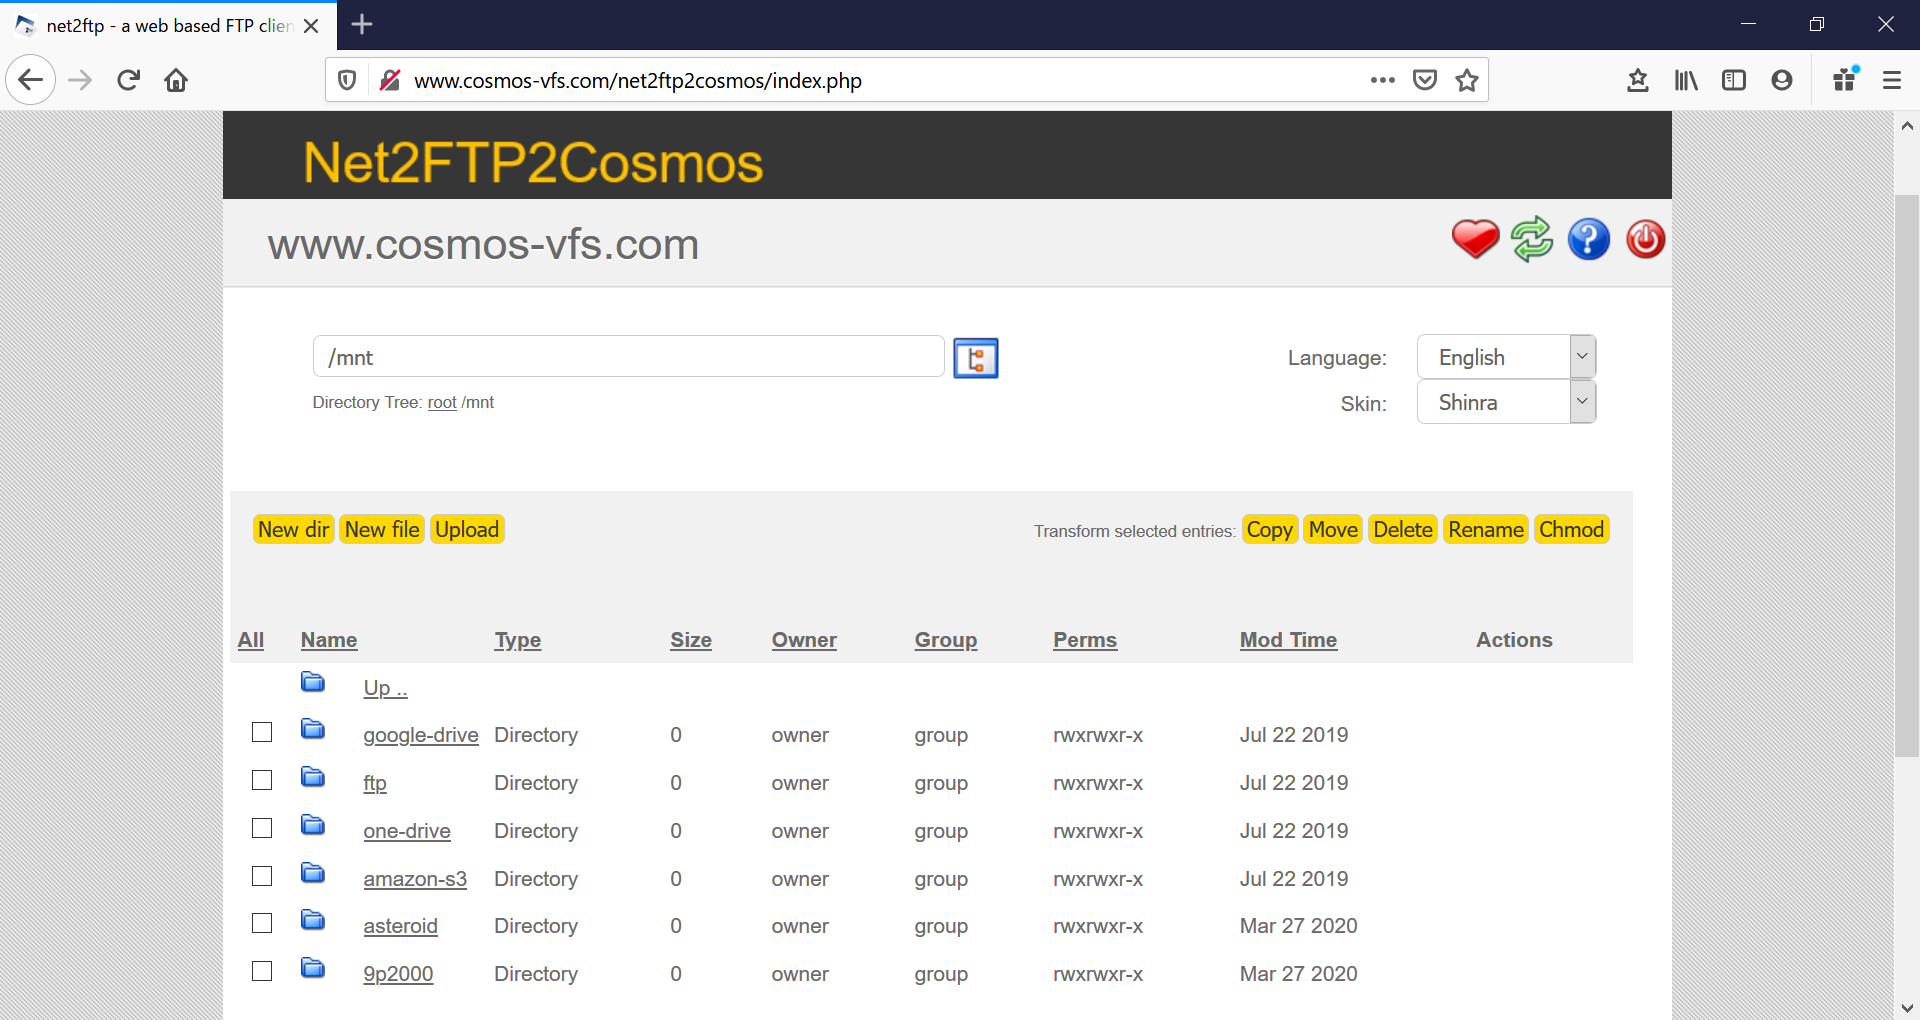
Task: Go to the browser home page icon
Action: click(176, 80)
